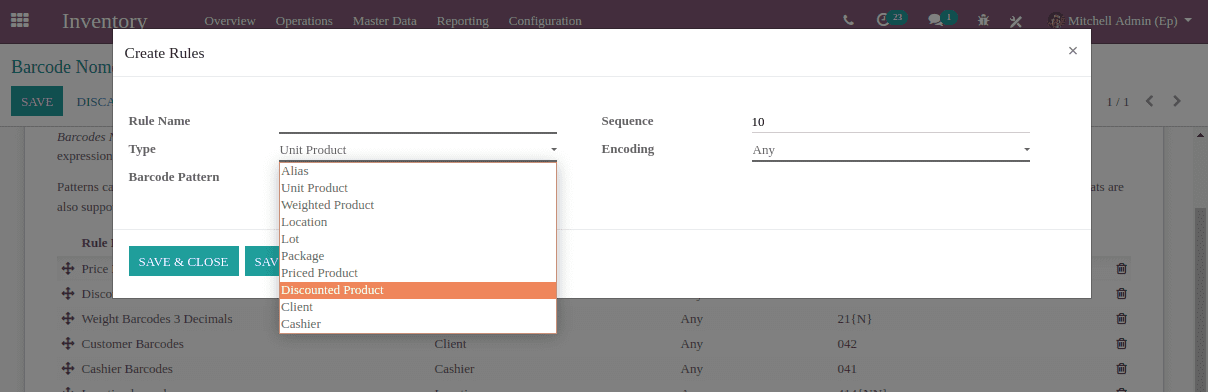
Task: Click the 21{N} barcode pattern cell
Action: coord(854,318)
